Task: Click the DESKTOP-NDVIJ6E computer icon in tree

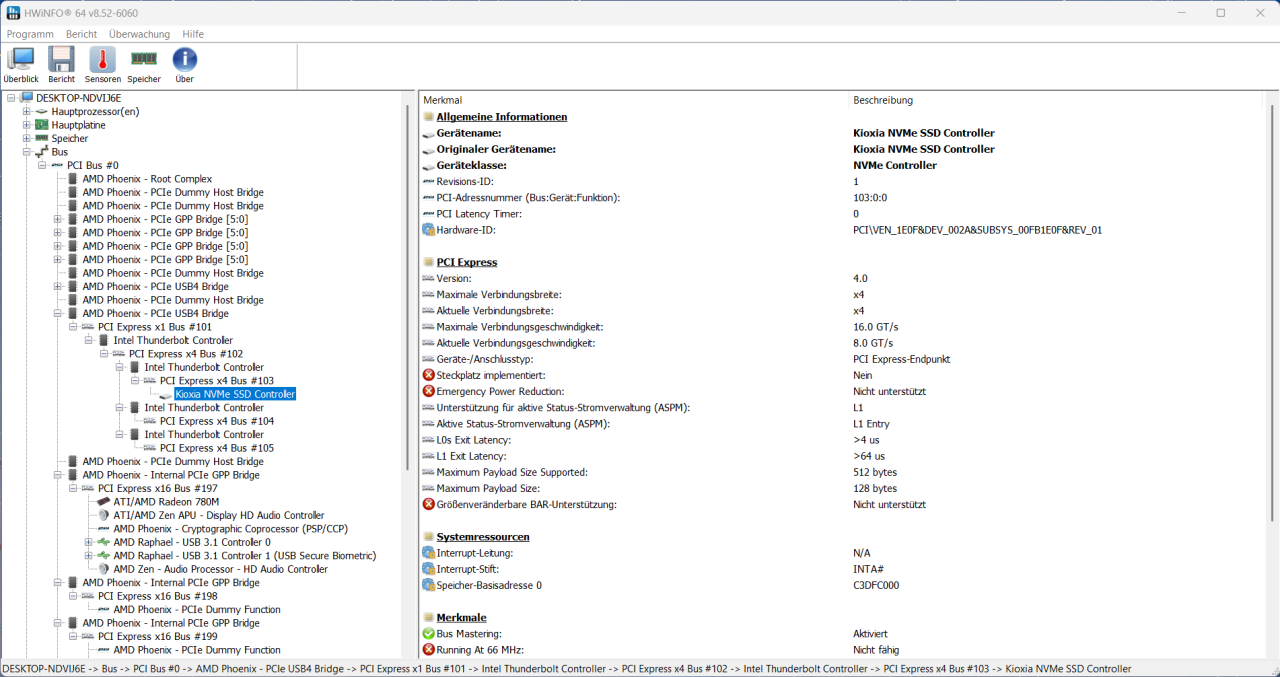Action: click(x=26, y=98)
